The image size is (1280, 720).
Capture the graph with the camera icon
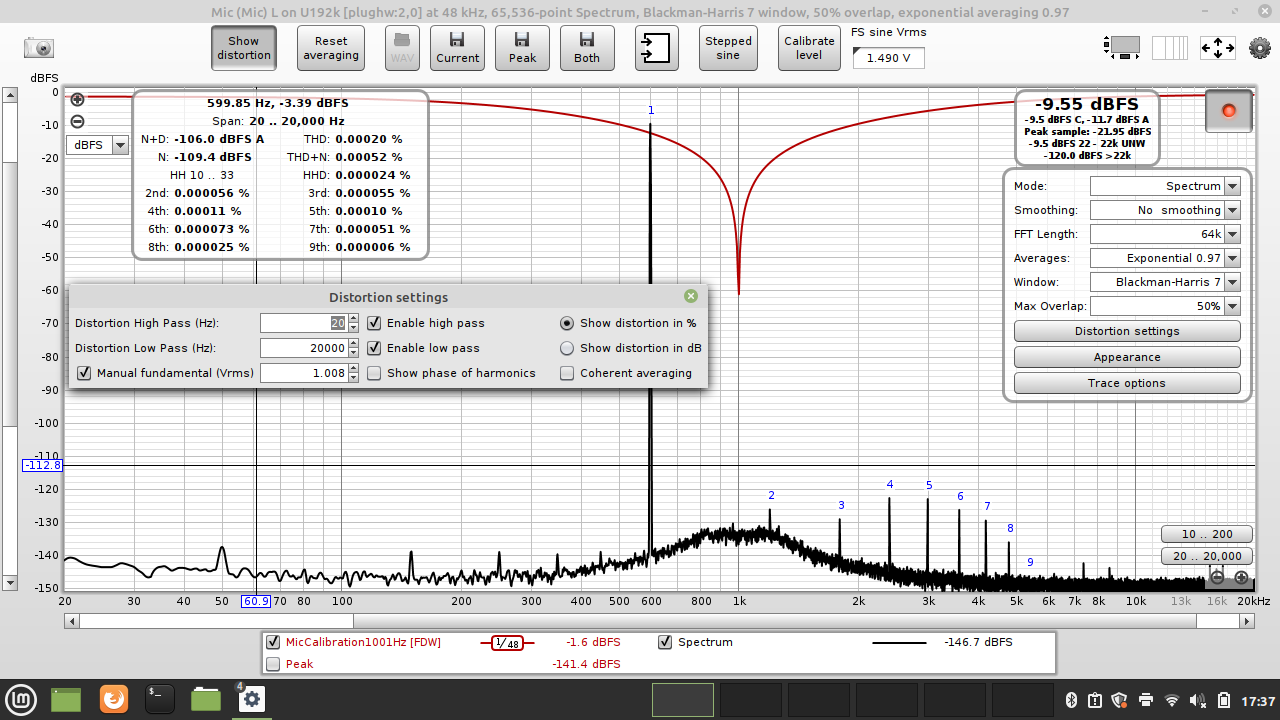tap(39, 48)
